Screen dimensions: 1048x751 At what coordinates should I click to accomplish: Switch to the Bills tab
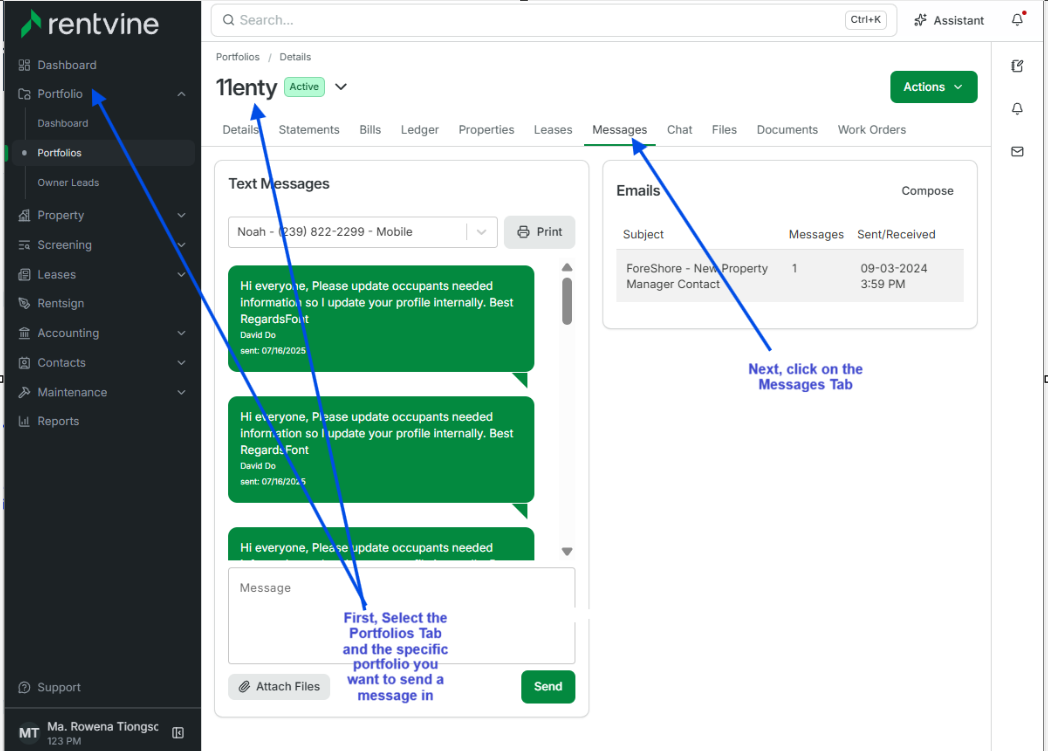[x=370, y=130]
